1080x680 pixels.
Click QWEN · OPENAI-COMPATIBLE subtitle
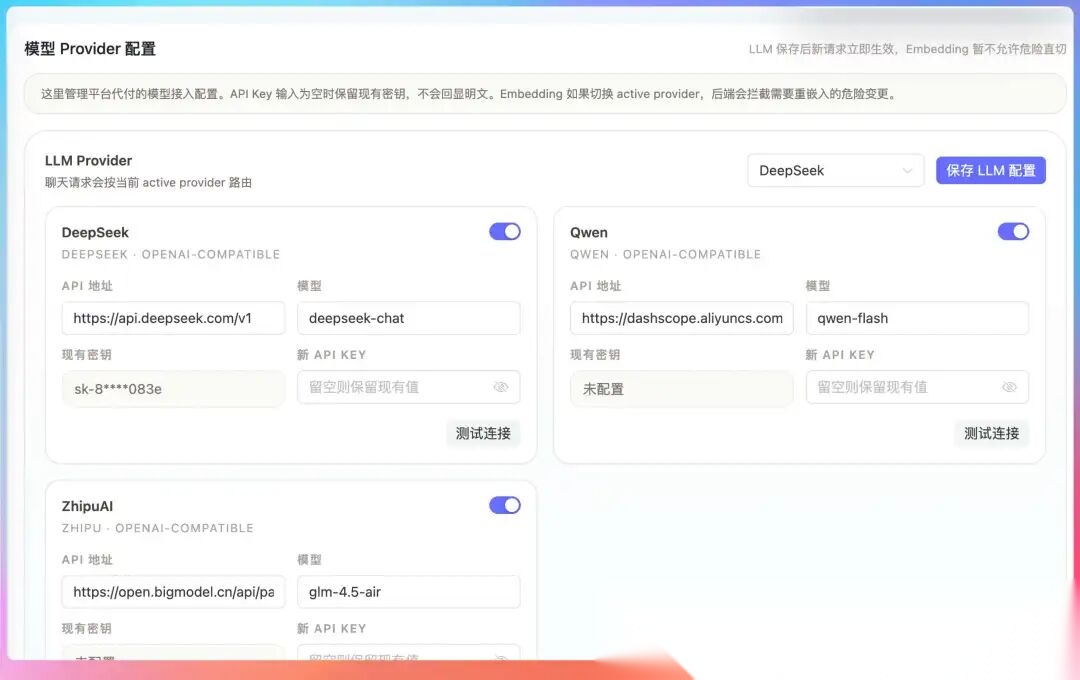pyautogui.click(x=665, y=254)
